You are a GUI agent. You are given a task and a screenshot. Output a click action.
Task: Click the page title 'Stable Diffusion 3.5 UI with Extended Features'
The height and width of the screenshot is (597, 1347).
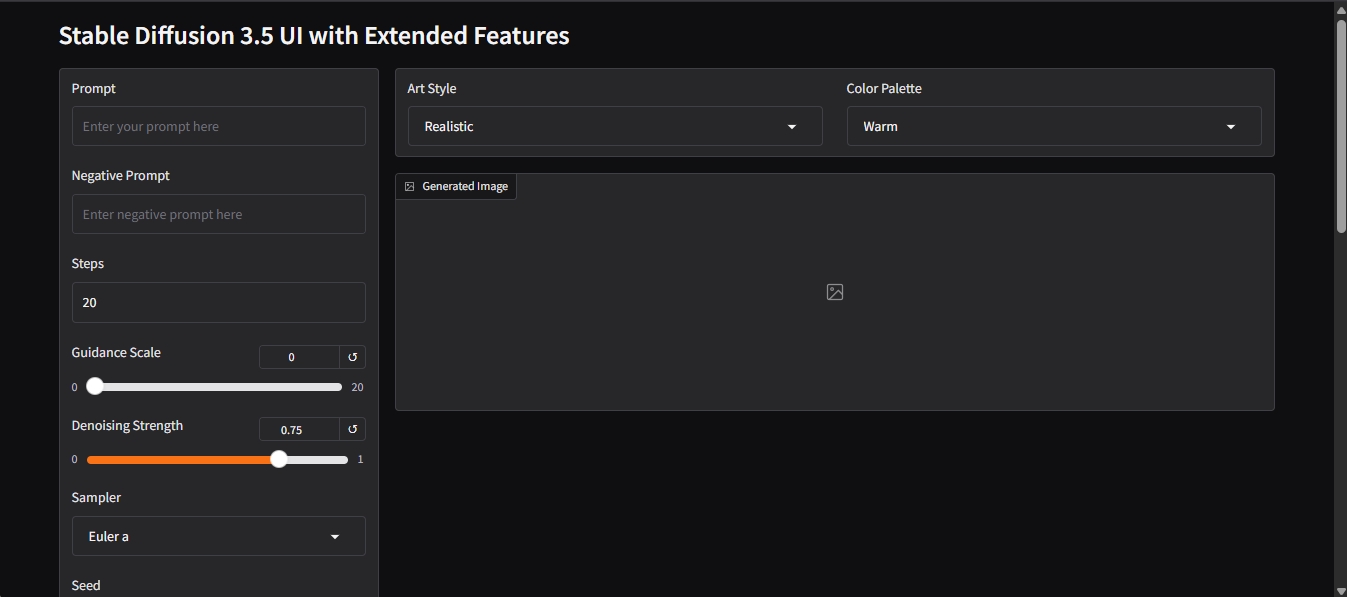tap(314, 36)
